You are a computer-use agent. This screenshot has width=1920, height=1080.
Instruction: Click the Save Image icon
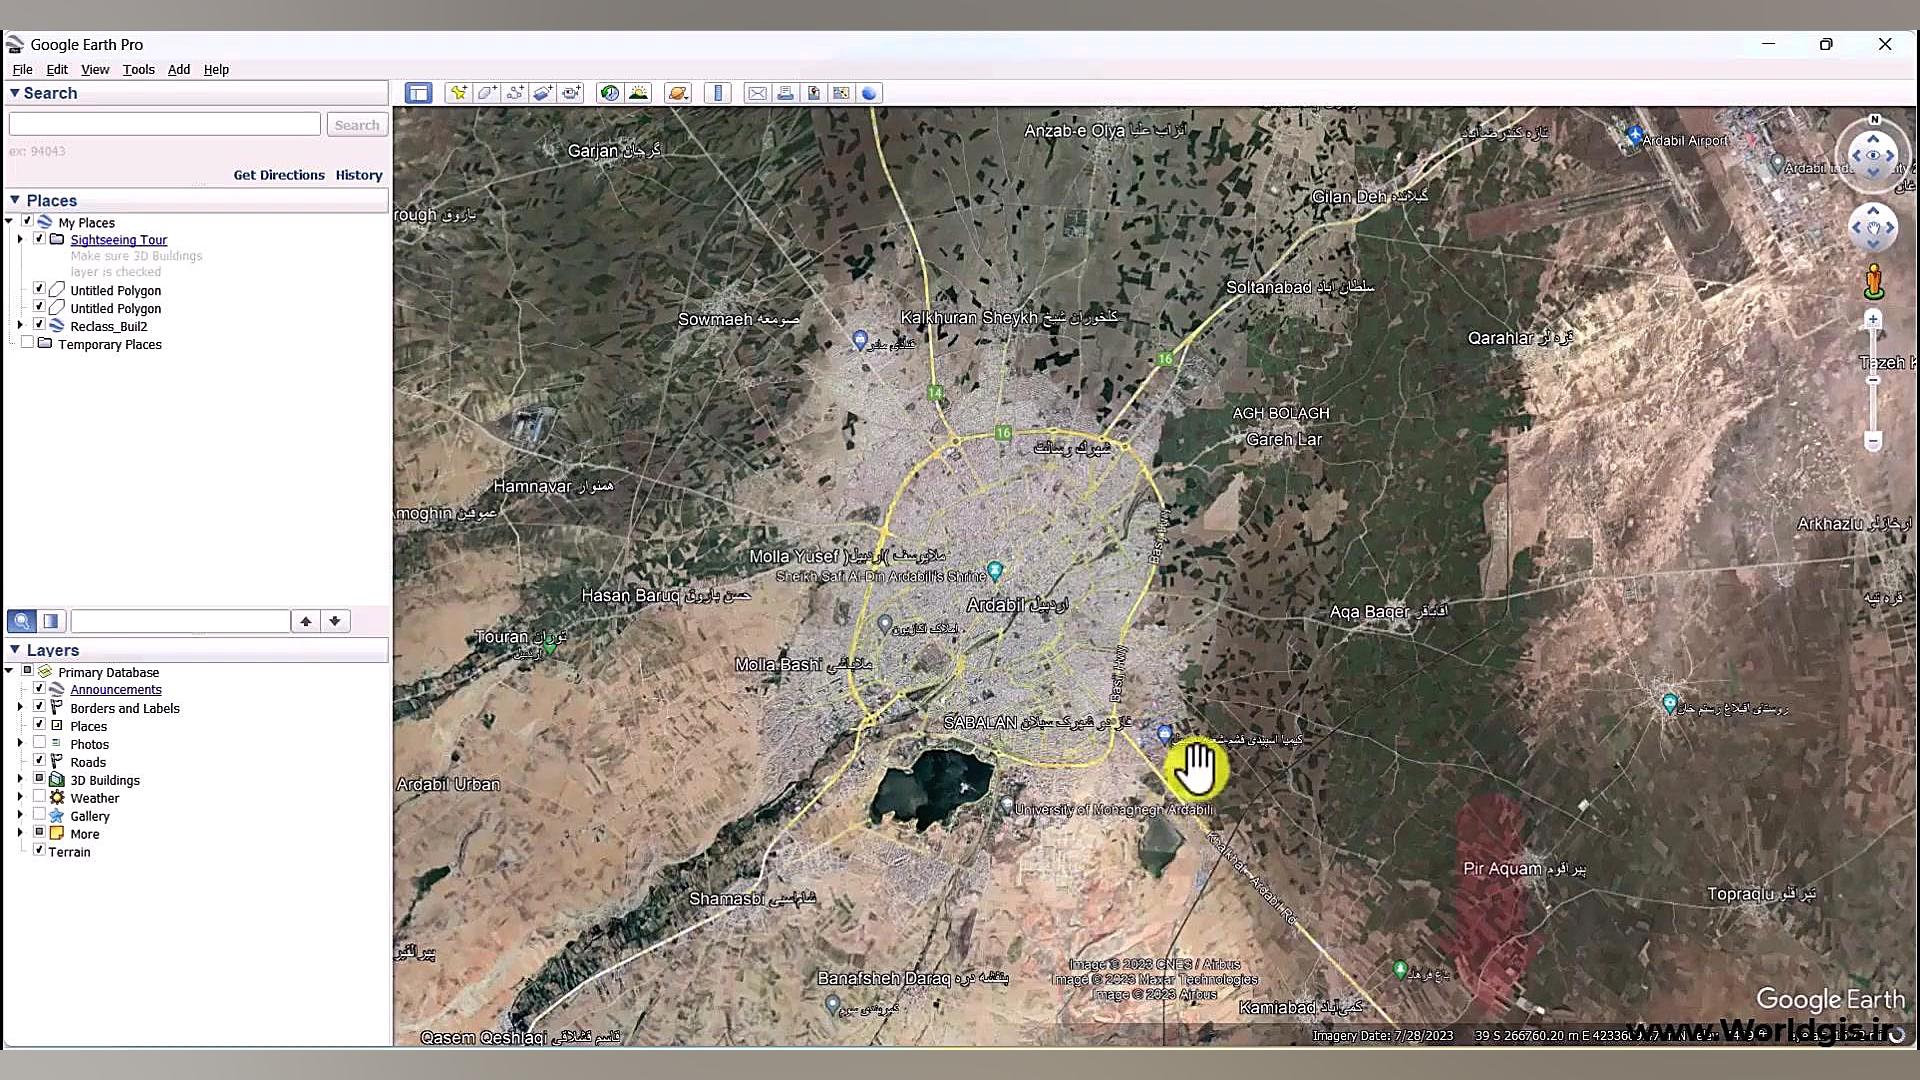(813, 93)
